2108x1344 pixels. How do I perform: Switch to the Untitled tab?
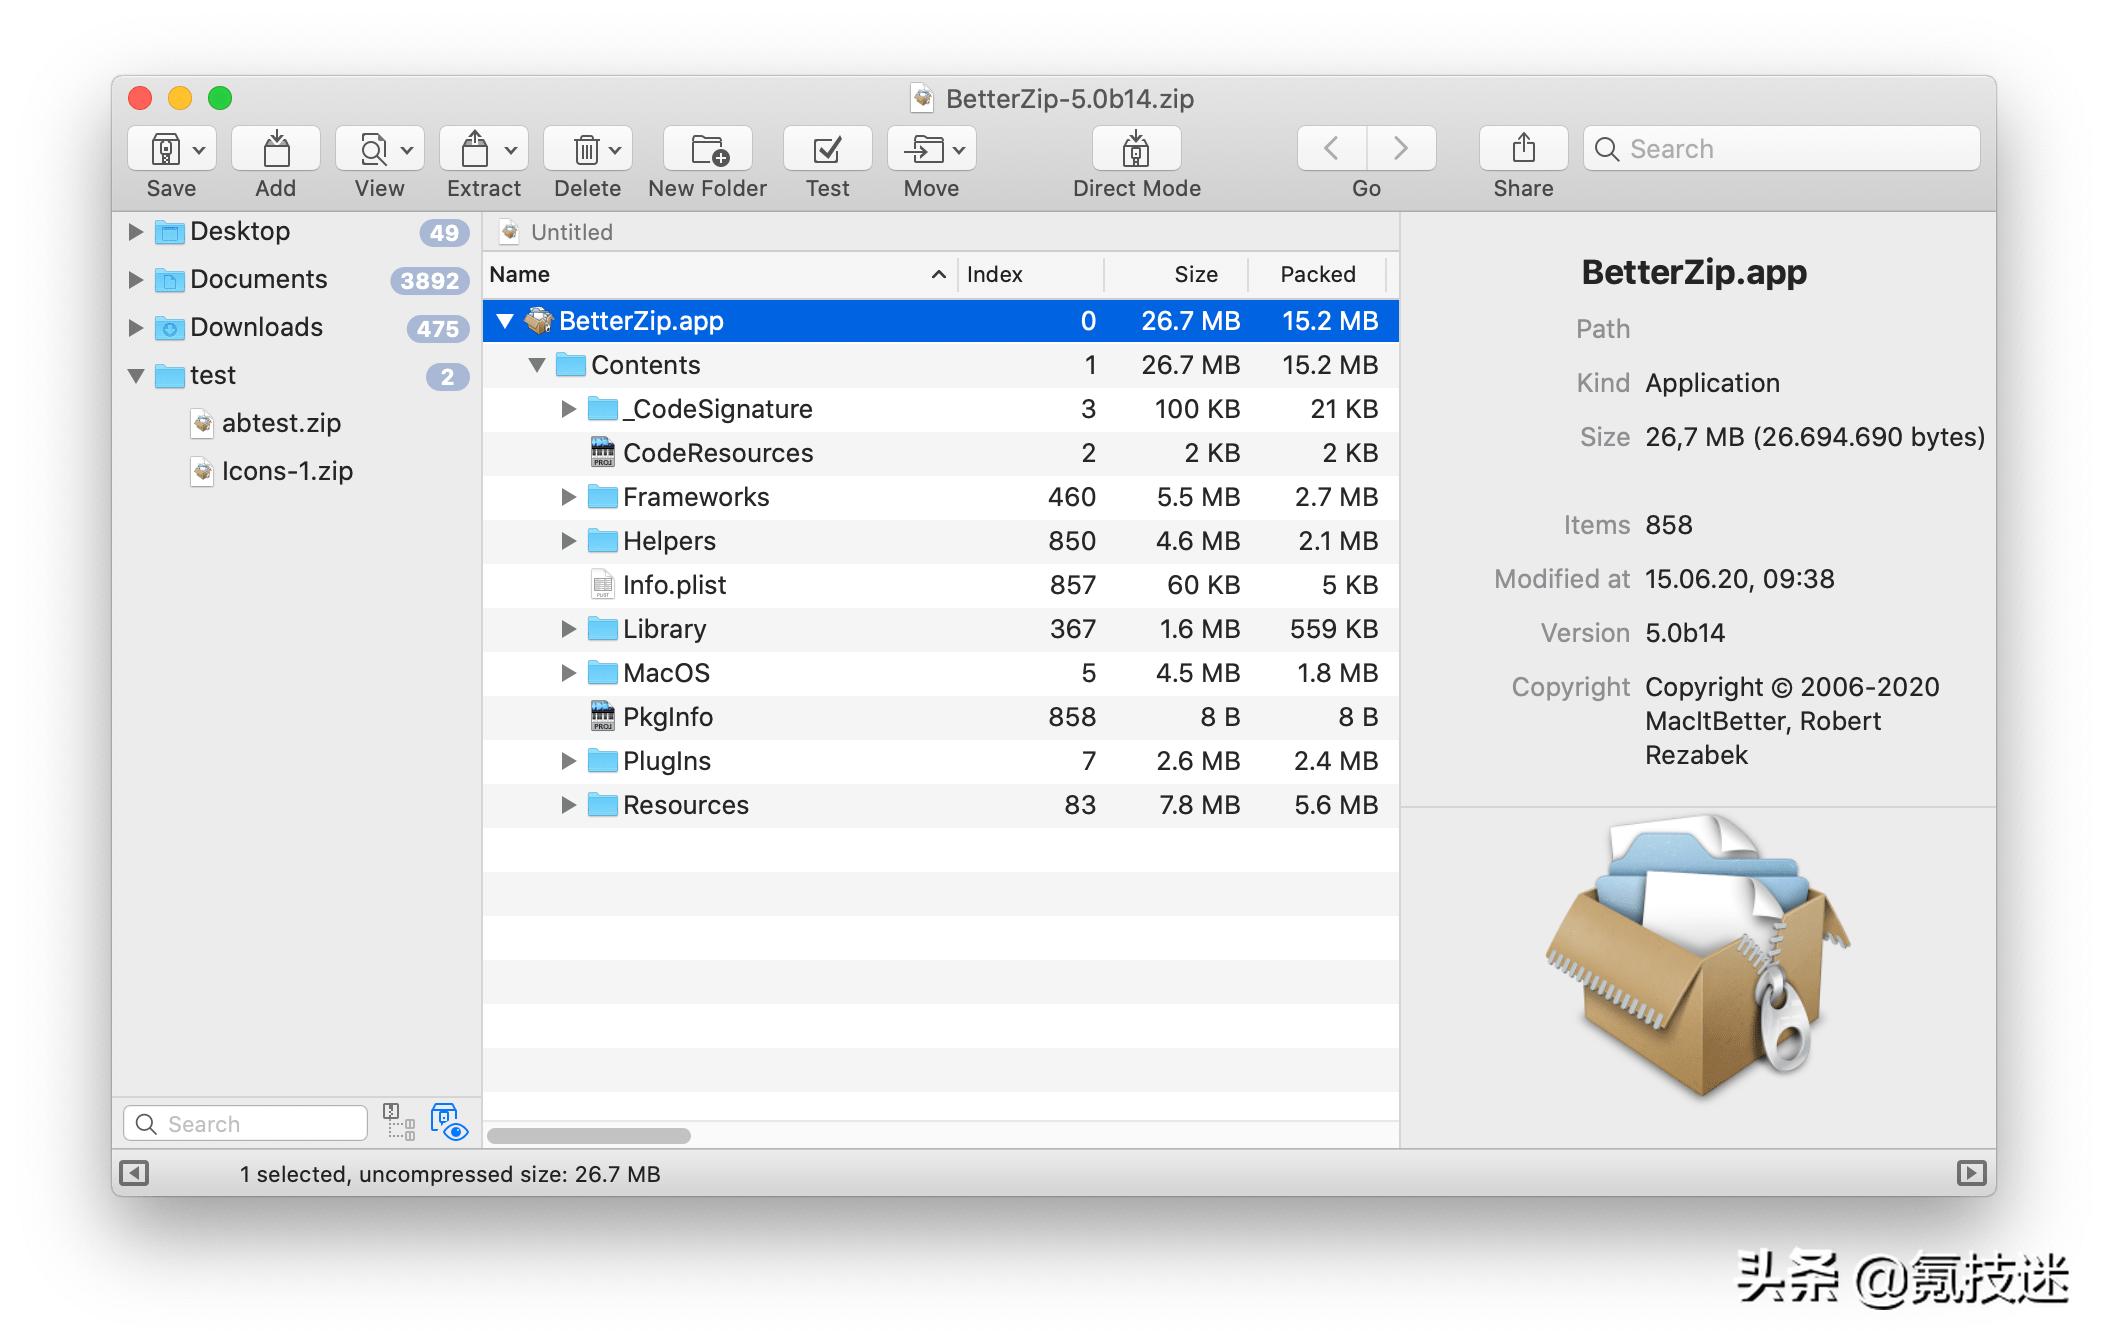click(x=570, y=232)
